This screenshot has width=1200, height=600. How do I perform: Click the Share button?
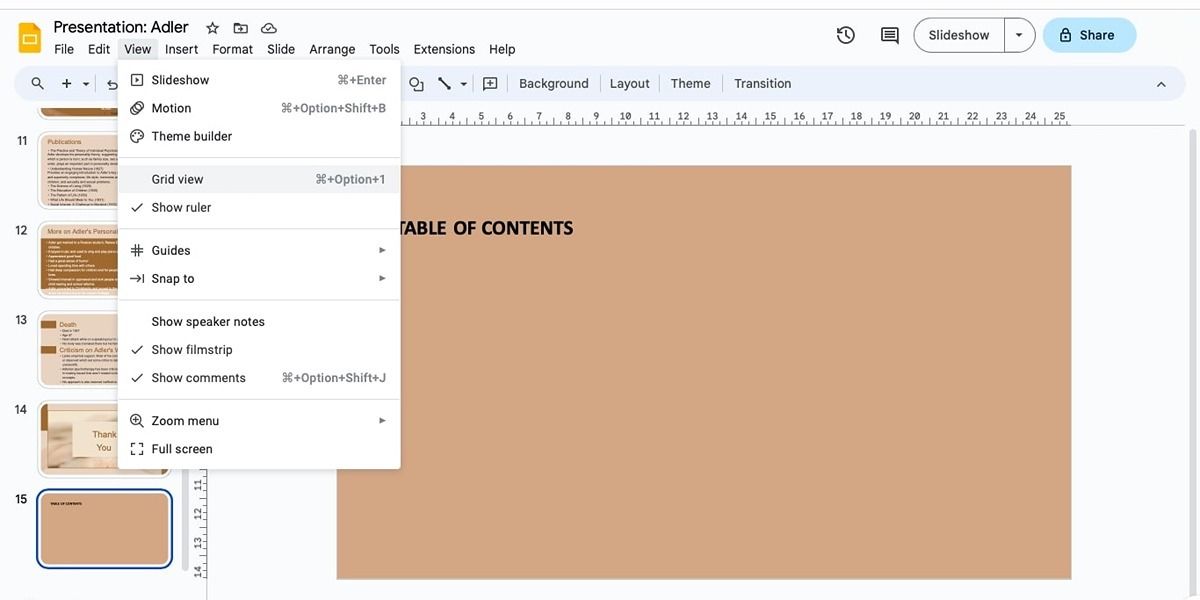1089,34
